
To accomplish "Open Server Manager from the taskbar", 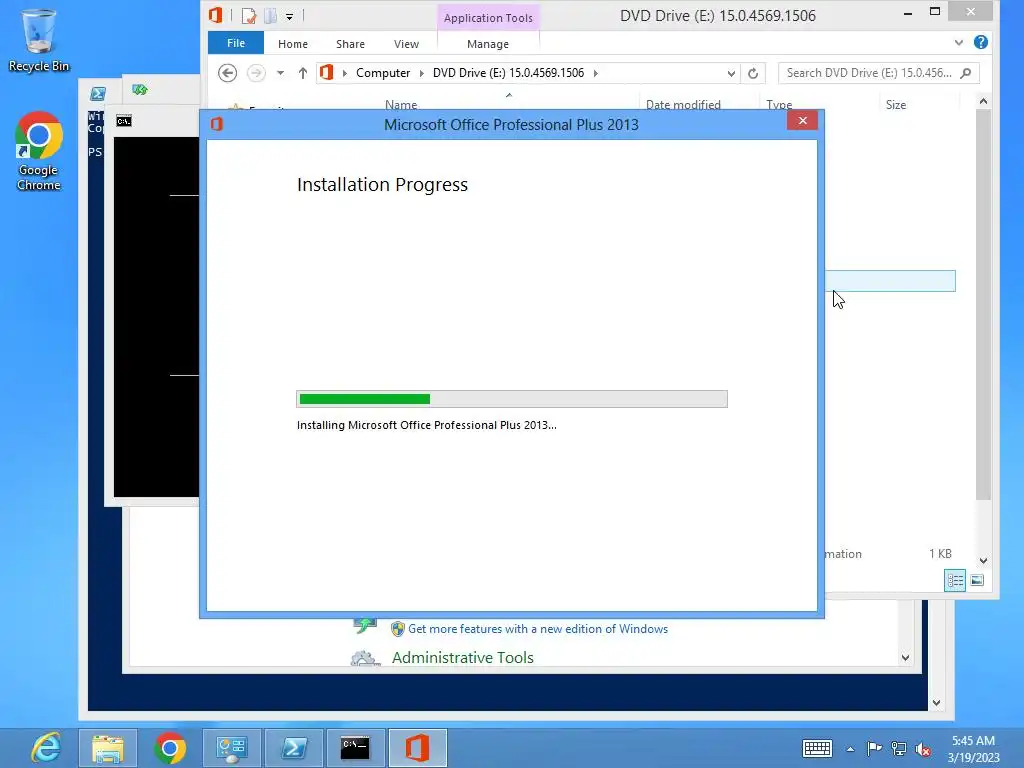I will click(232, 748).
